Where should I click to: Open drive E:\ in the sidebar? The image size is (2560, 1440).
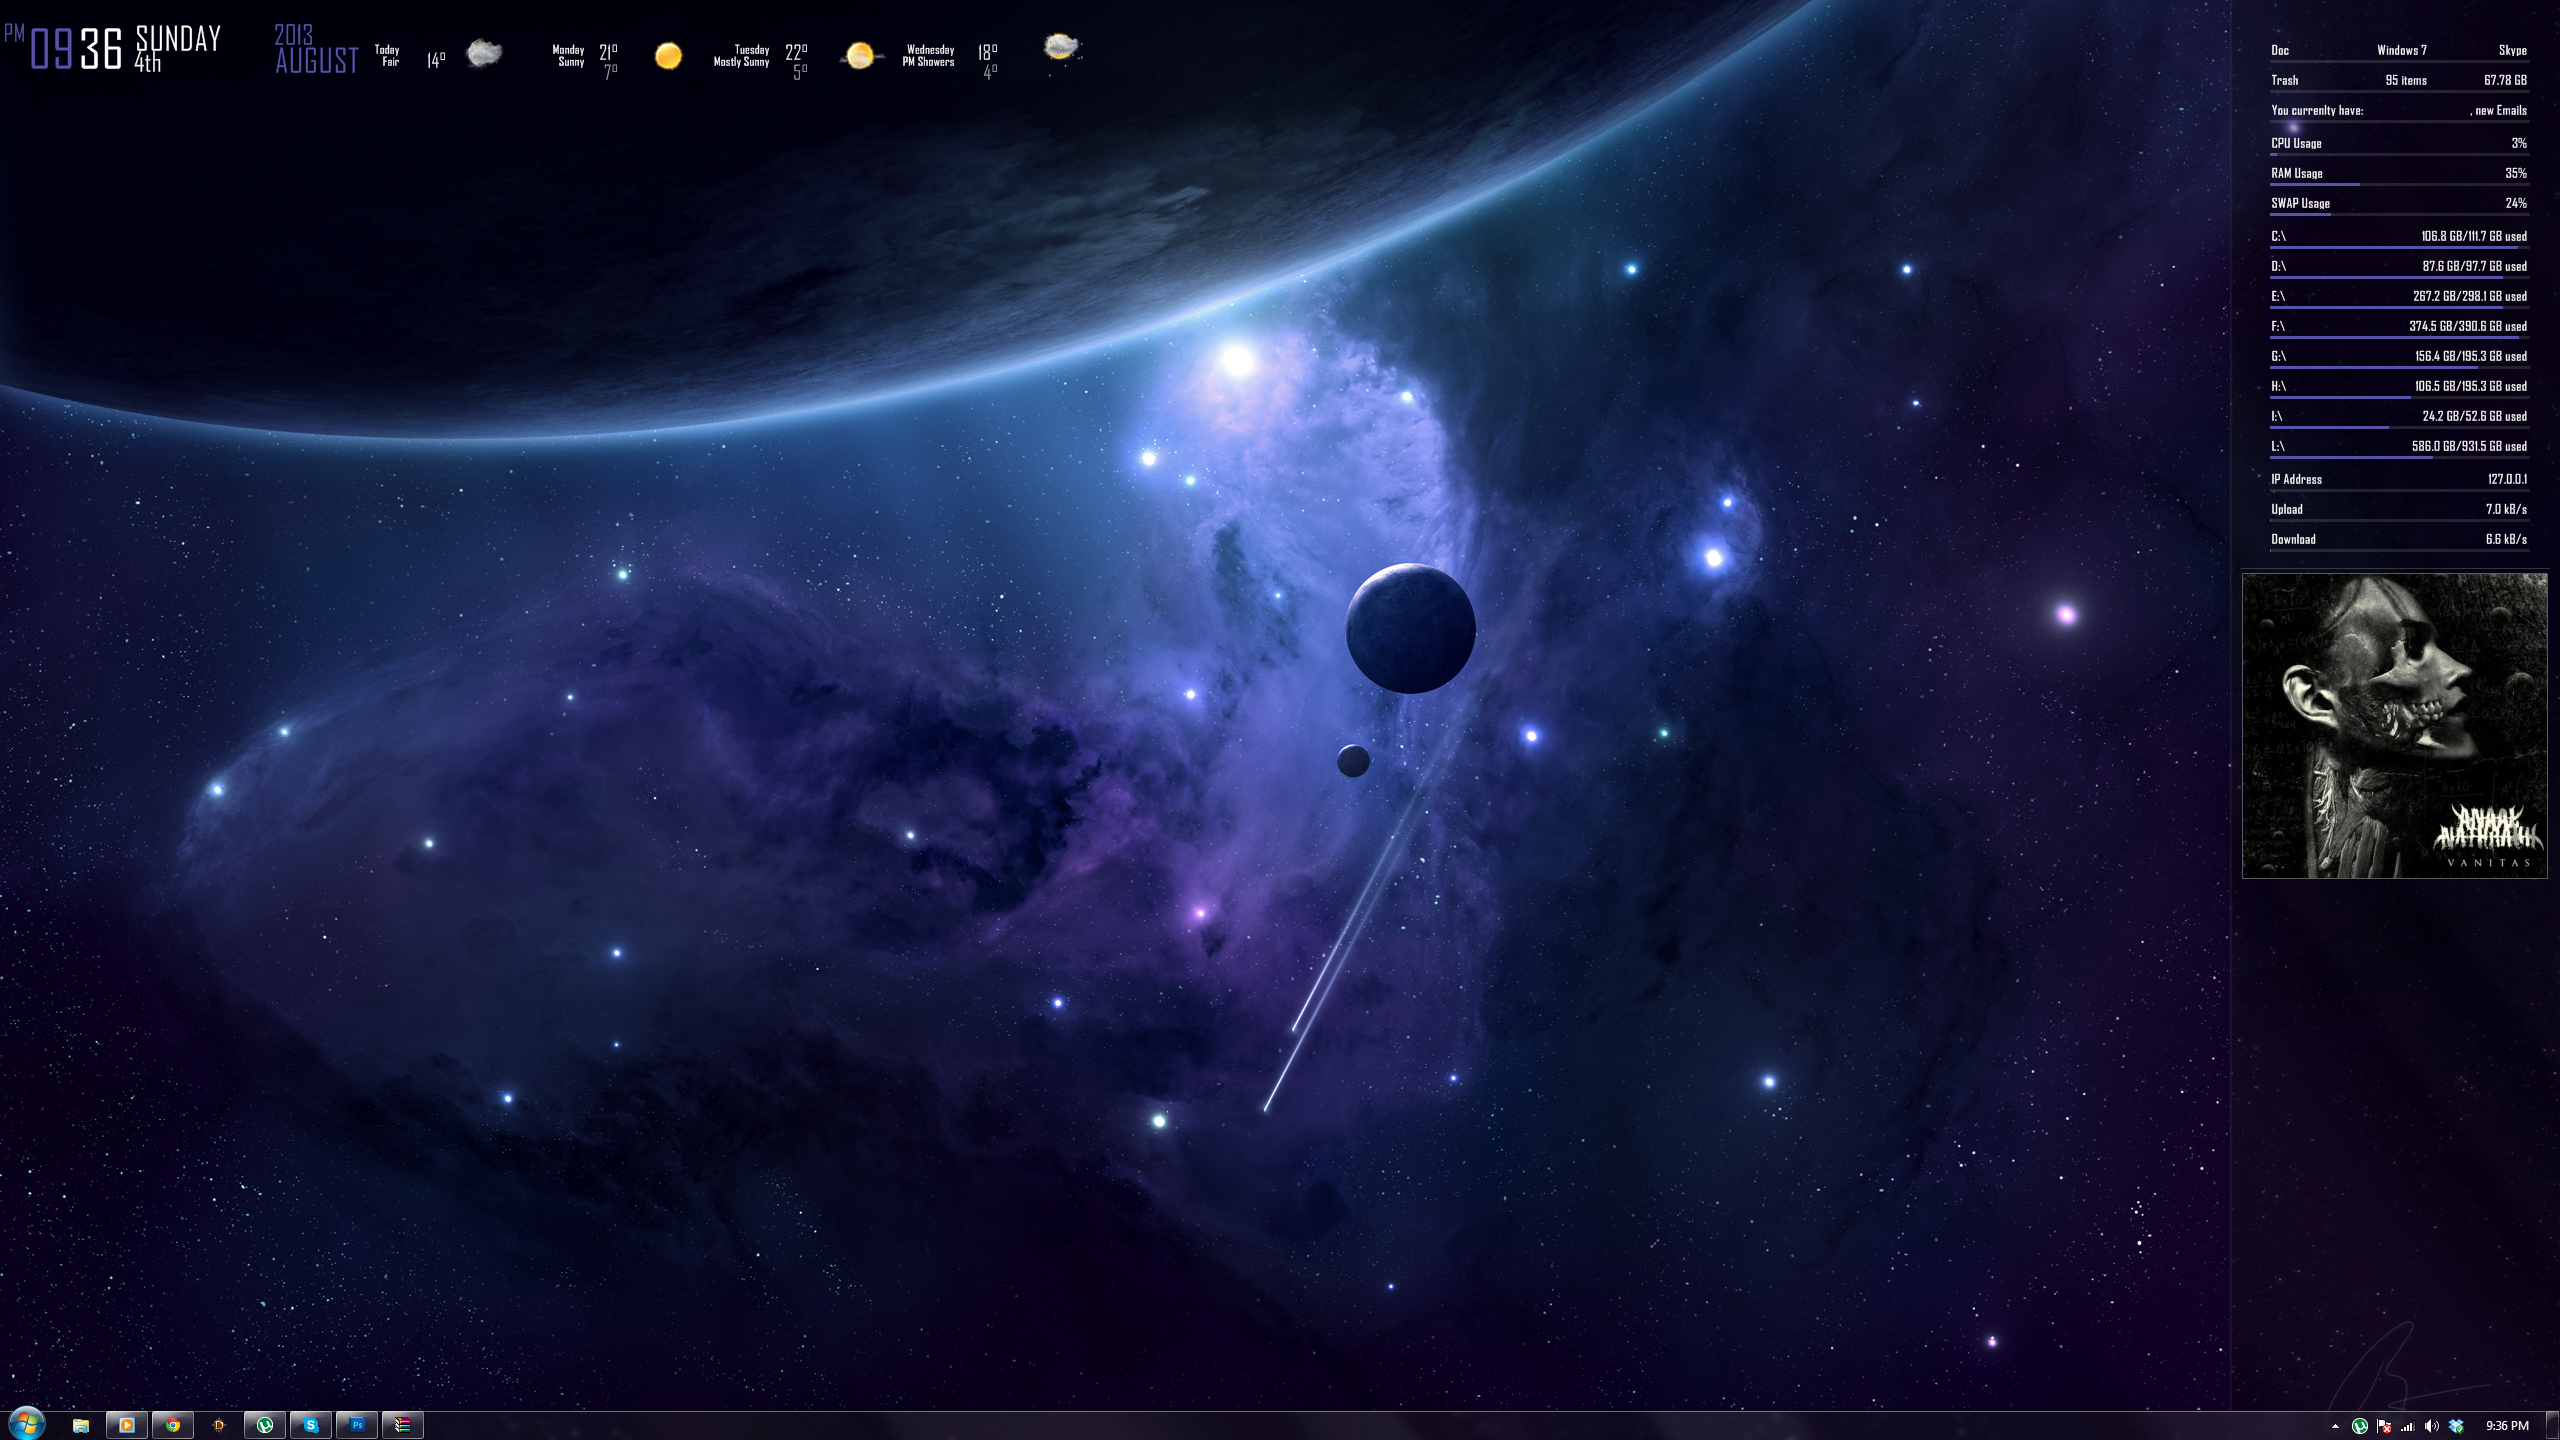click(x=2278, y=296)
